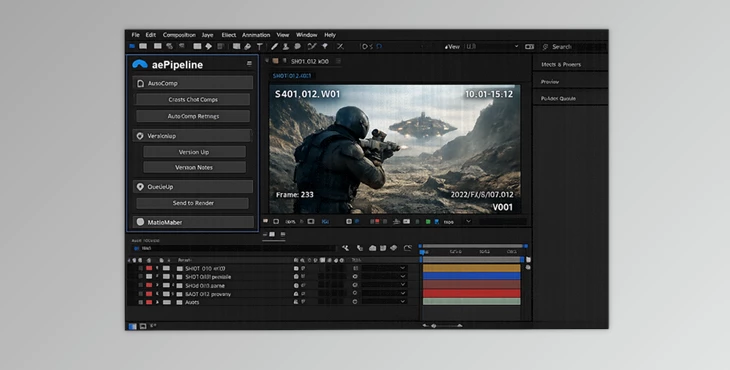Click the work area bar above time ruler
This screenshot has width=730, height=370.
pyautogui.click(x=473, y=246)
